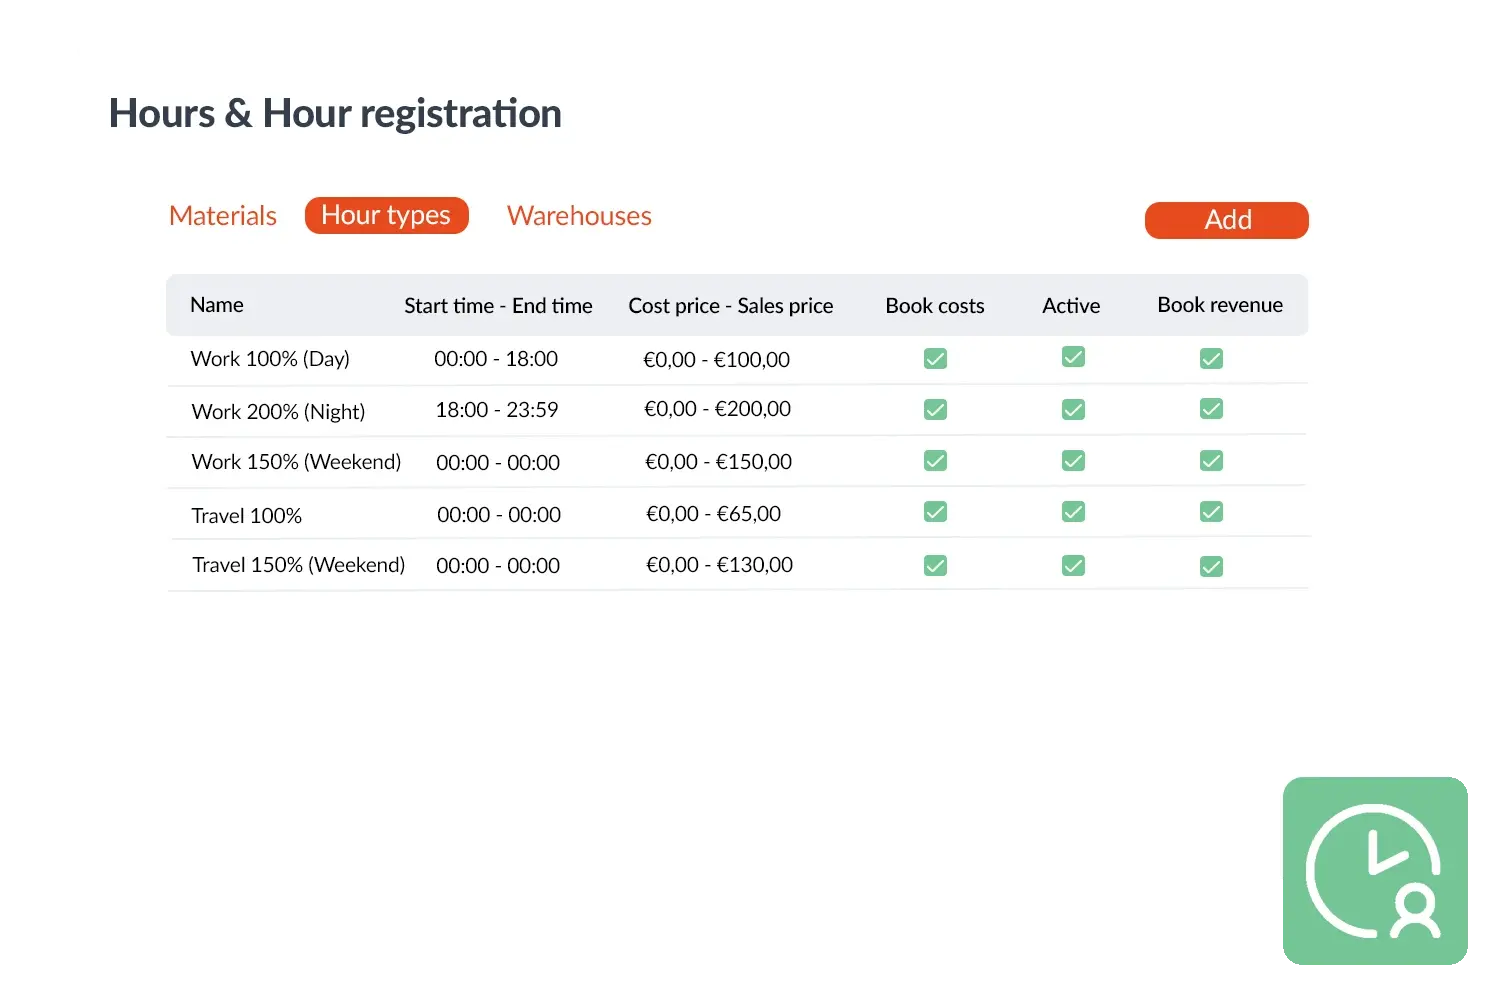Select the Work 100% (Day) row name
The height and width of the screenshot is (1000, 1500).
pos(270,358)
